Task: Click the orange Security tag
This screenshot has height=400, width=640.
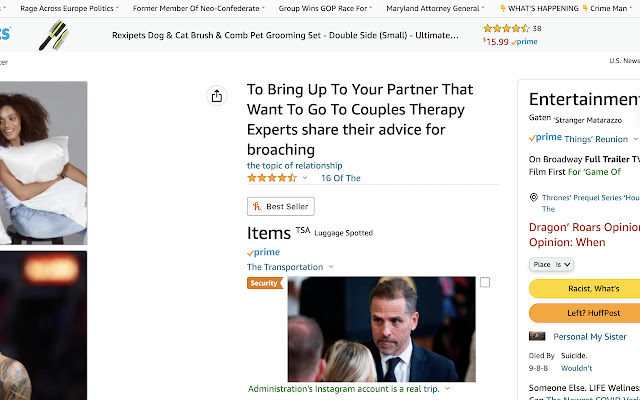Action: 264,283
